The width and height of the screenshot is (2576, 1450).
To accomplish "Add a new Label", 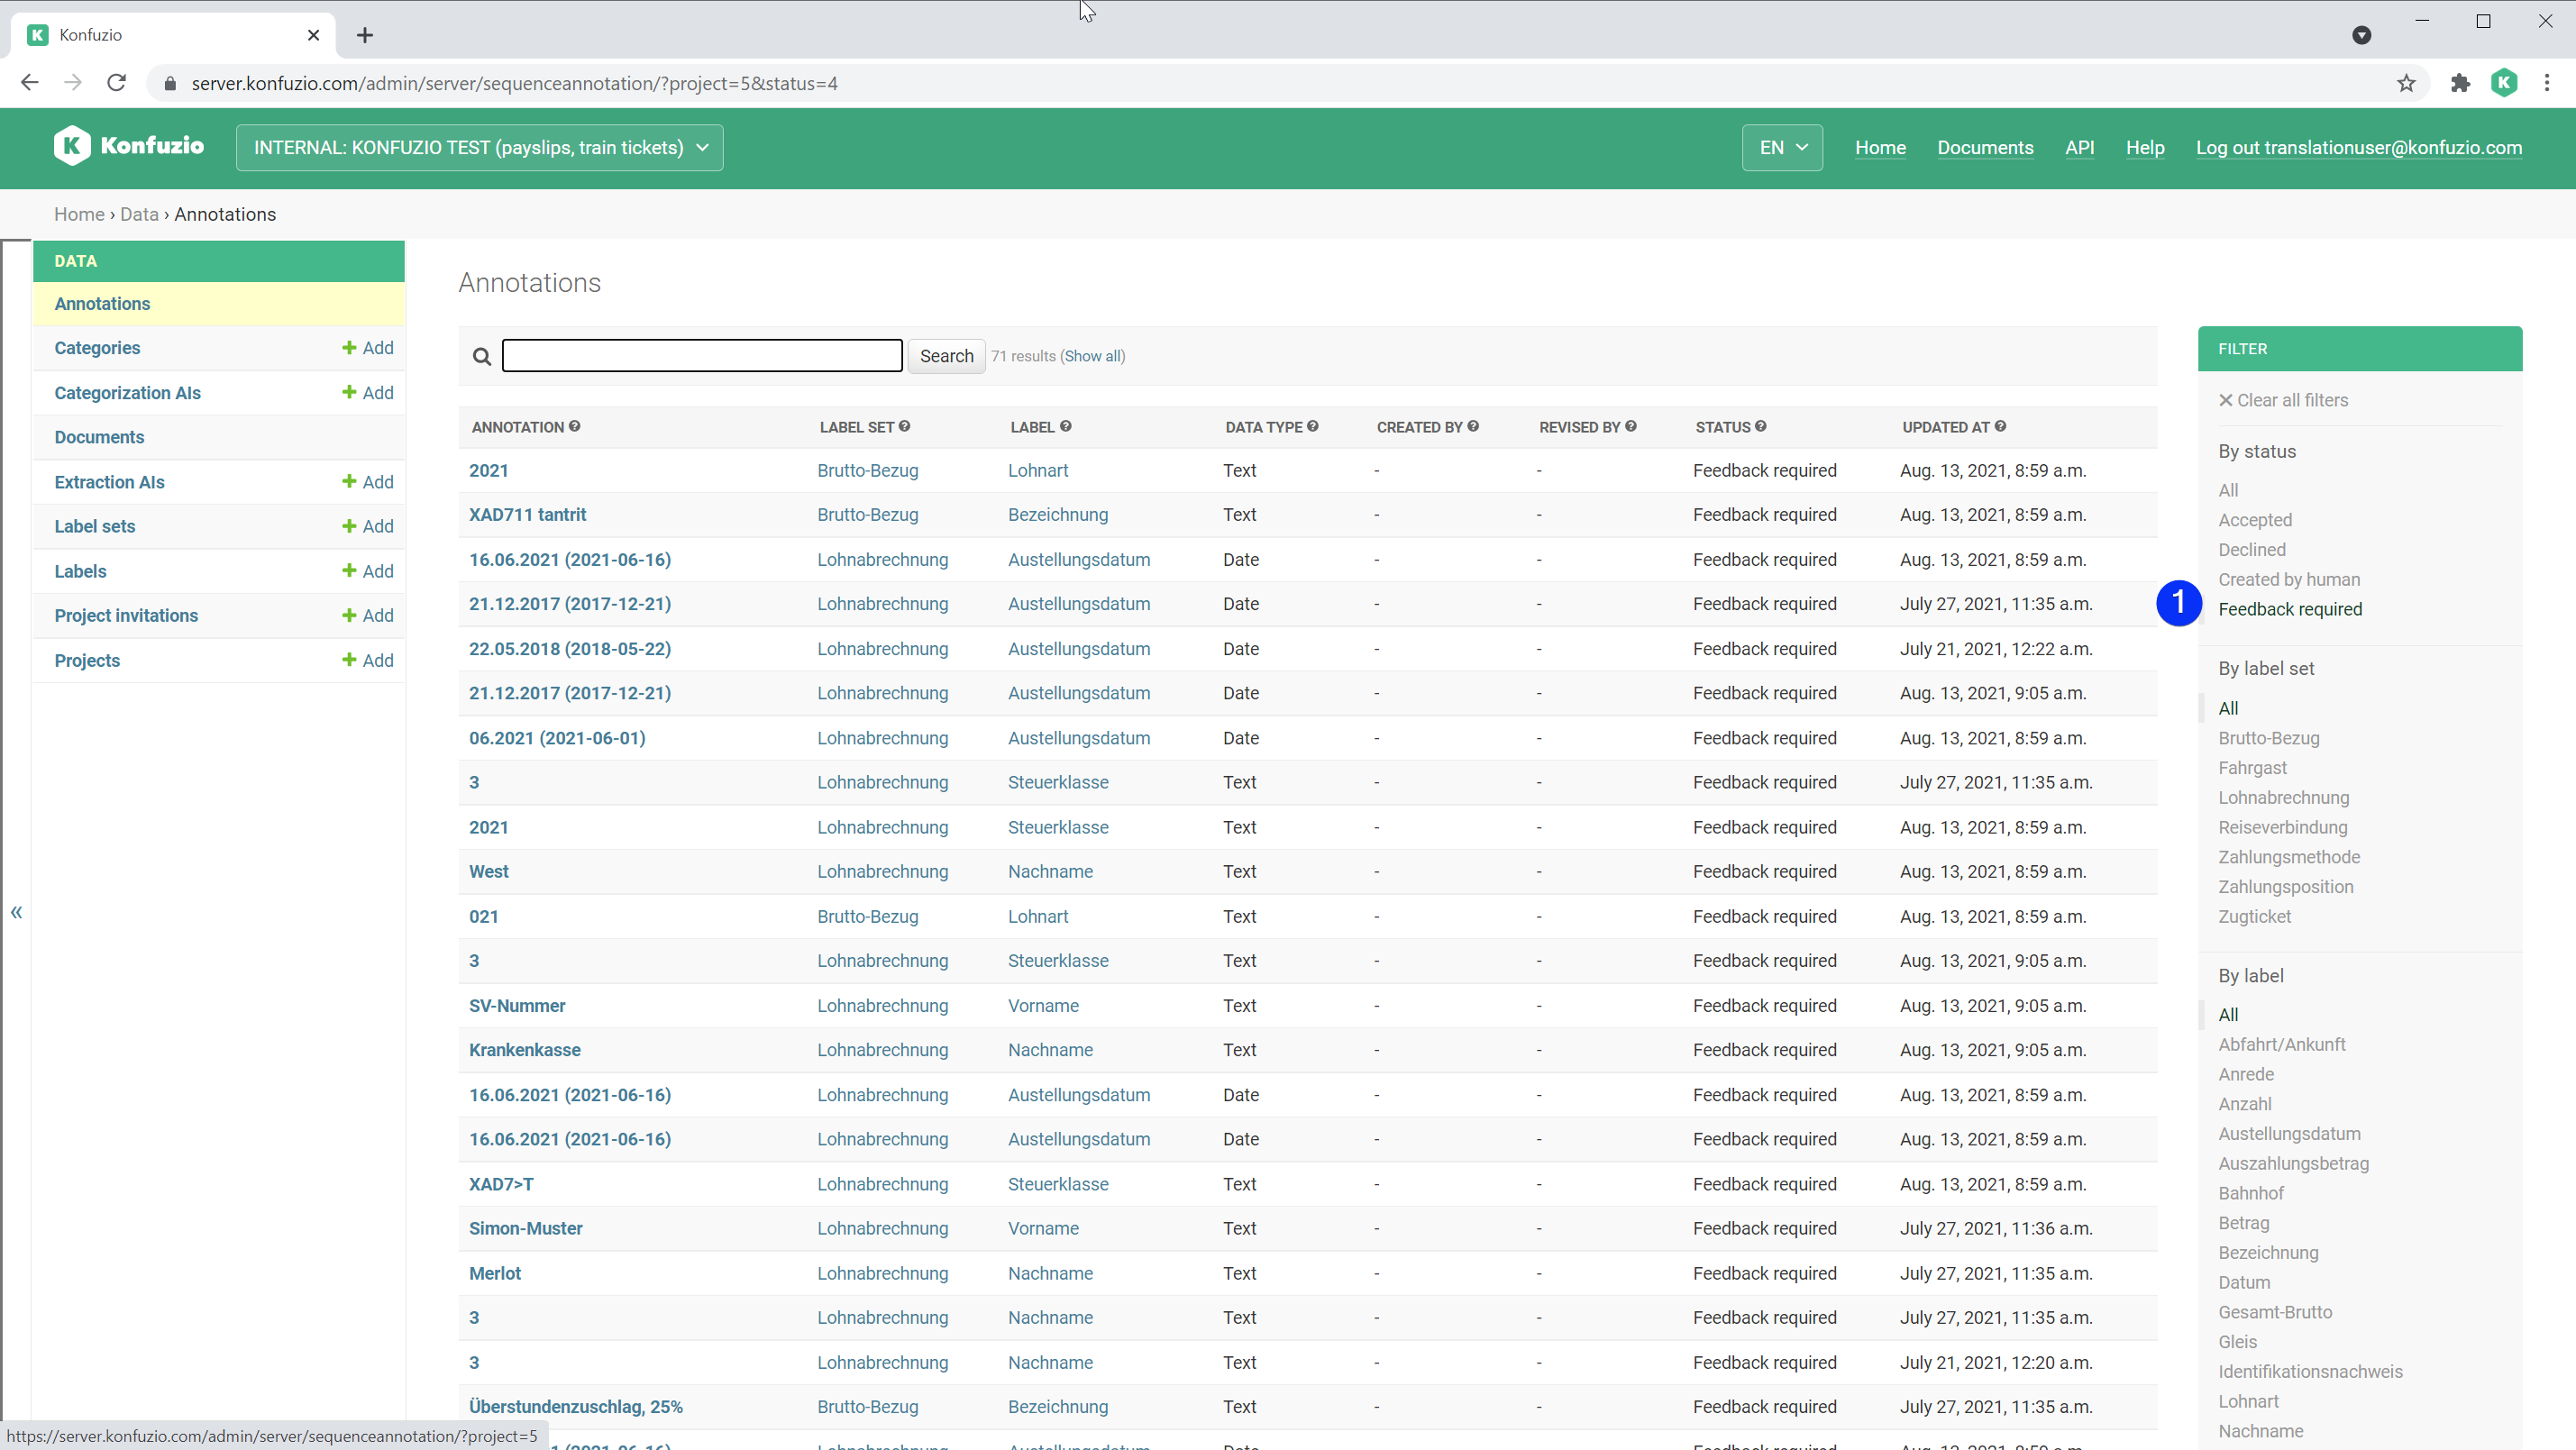I will click(368, 571).
